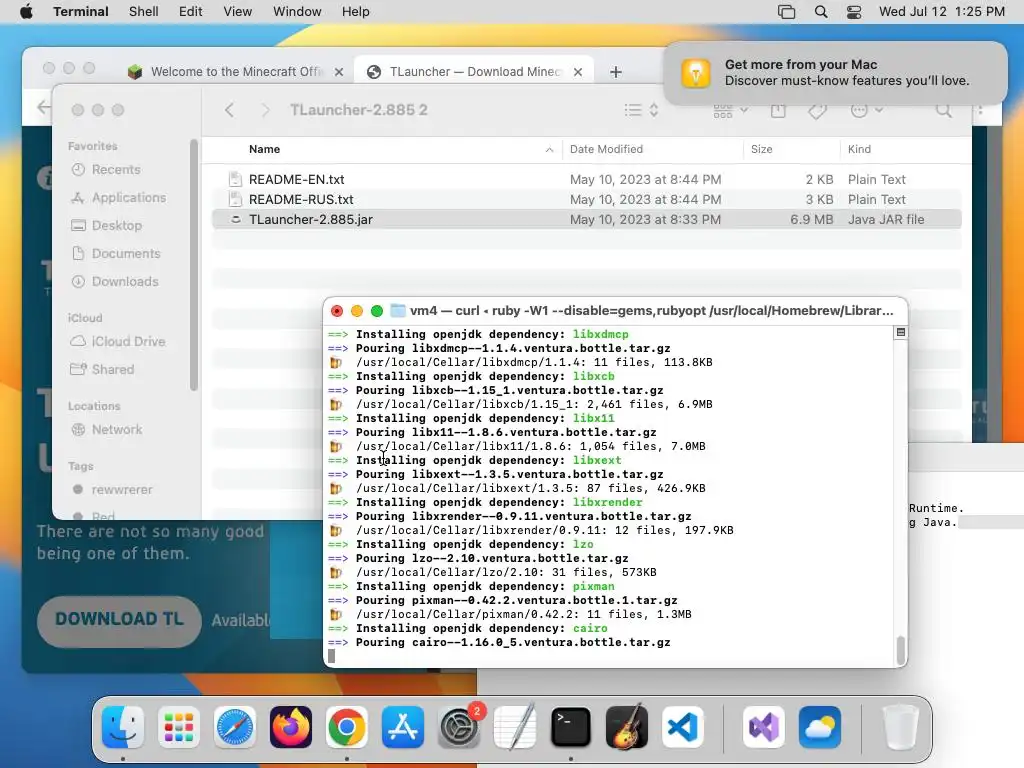Open the Finder group-by dropdown
The image size is (1024, 768).
pyautogui.click(x=730, y=110)
